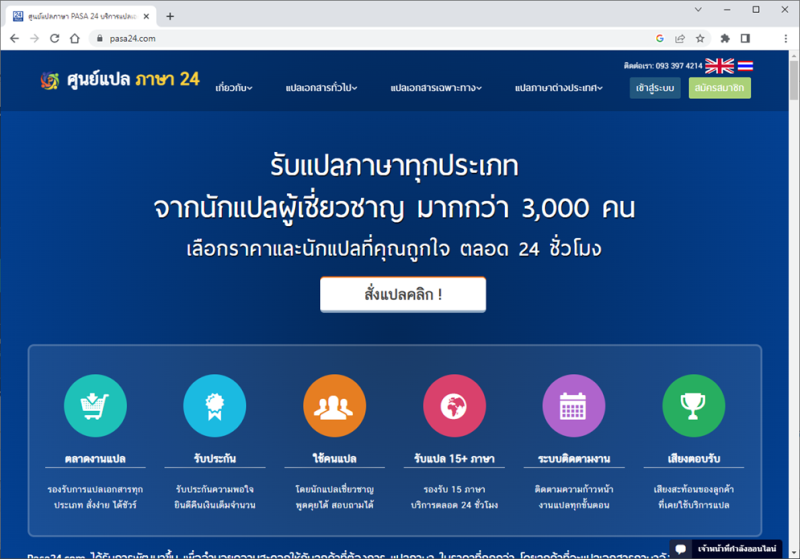The image size is (800, 559).
Task: Switch site language with UK flag
Action: (719, 66)
